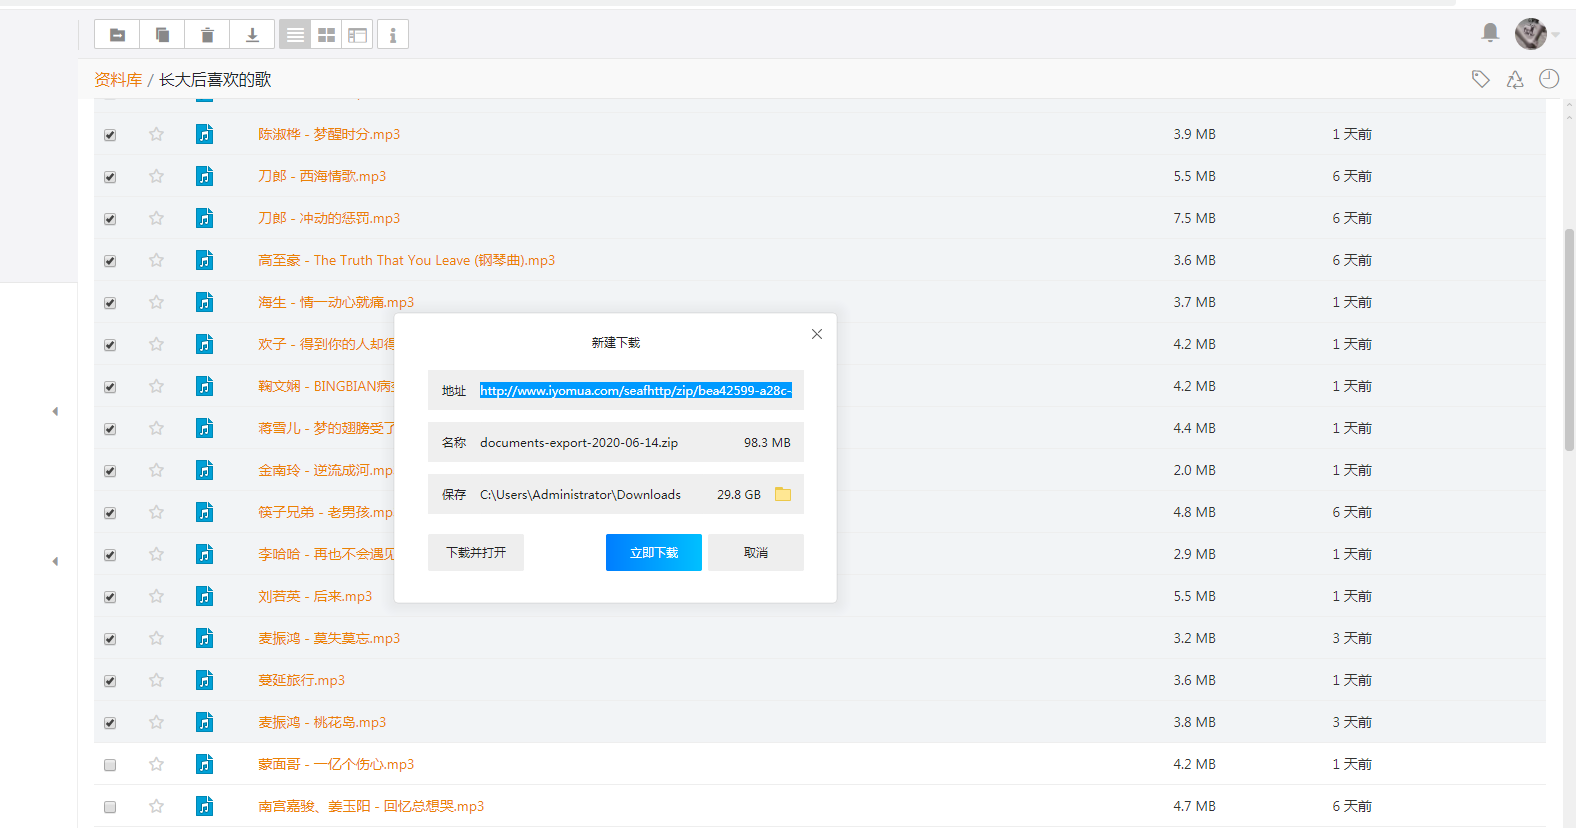Click music icon of 蔓延旅行.mp3
The width and height of the screenshot is (1576, 828).
(205, 680)
